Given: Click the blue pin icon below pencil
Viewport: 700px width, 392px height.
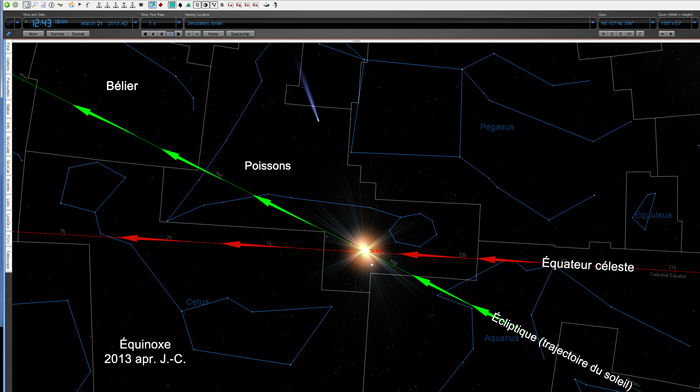Looking at the screenshot, I should 8,33.
